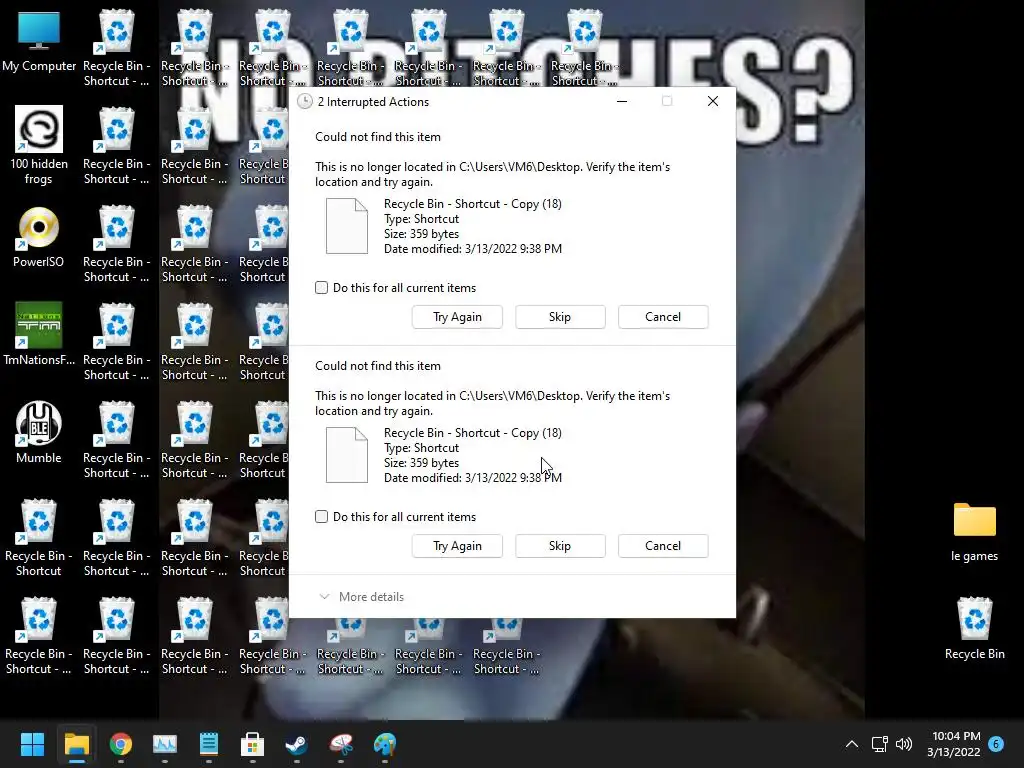This screenshot has height=768, width=1024.
Task: Open the My Computer desktop icon
Action: (39, 40)
